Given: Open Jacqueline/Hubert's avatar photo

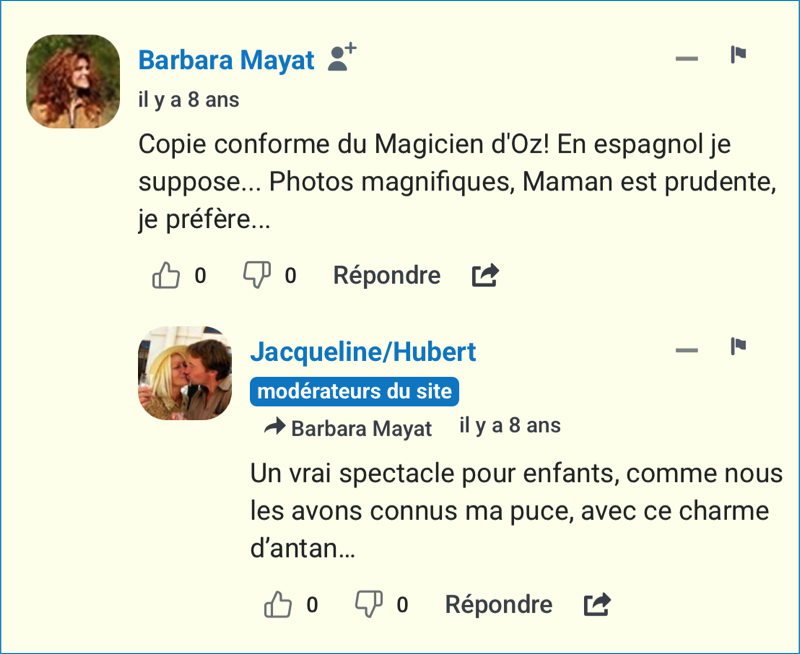Looking at the screenshot, I should pos(185,373).
